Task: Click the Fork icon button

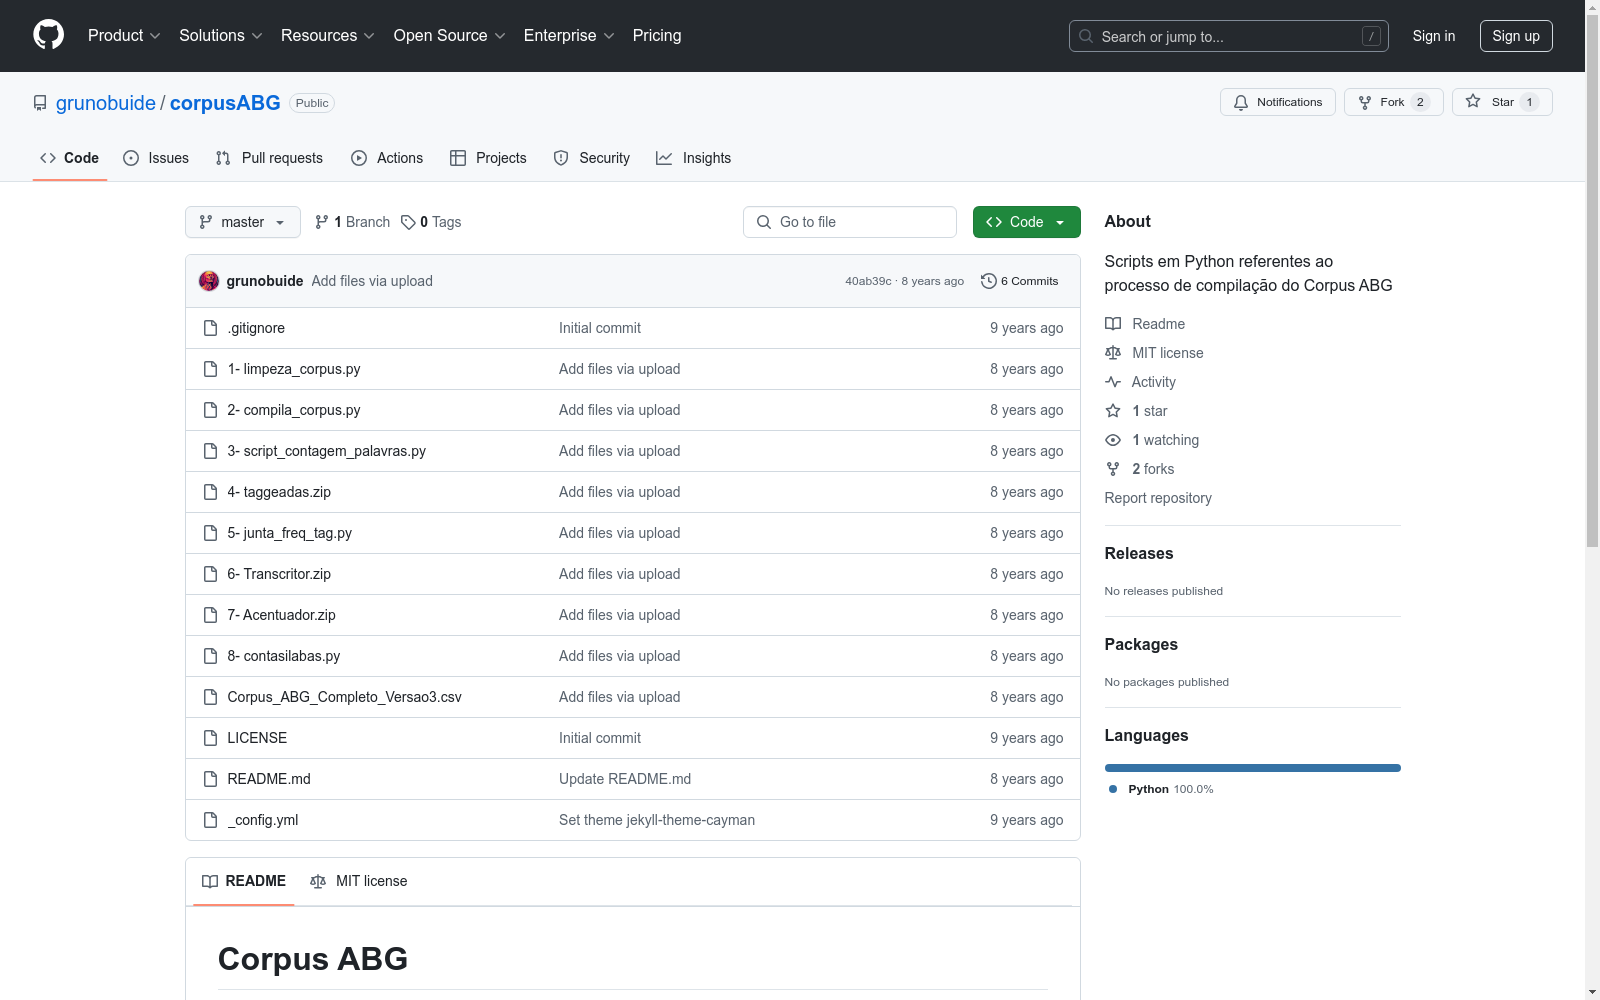Action: pos(1365,102)
